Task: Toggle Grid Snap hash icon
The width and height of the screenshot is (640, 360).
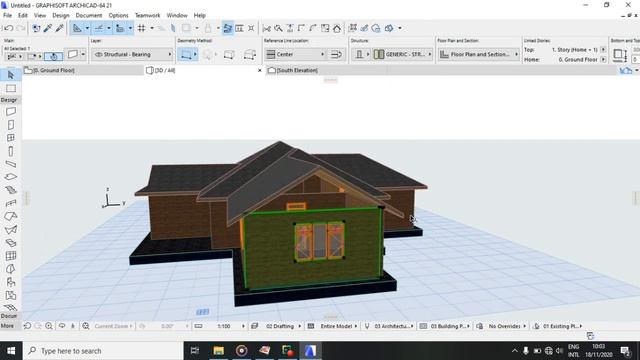Action: pyautogui.click(x=142, y=28)
